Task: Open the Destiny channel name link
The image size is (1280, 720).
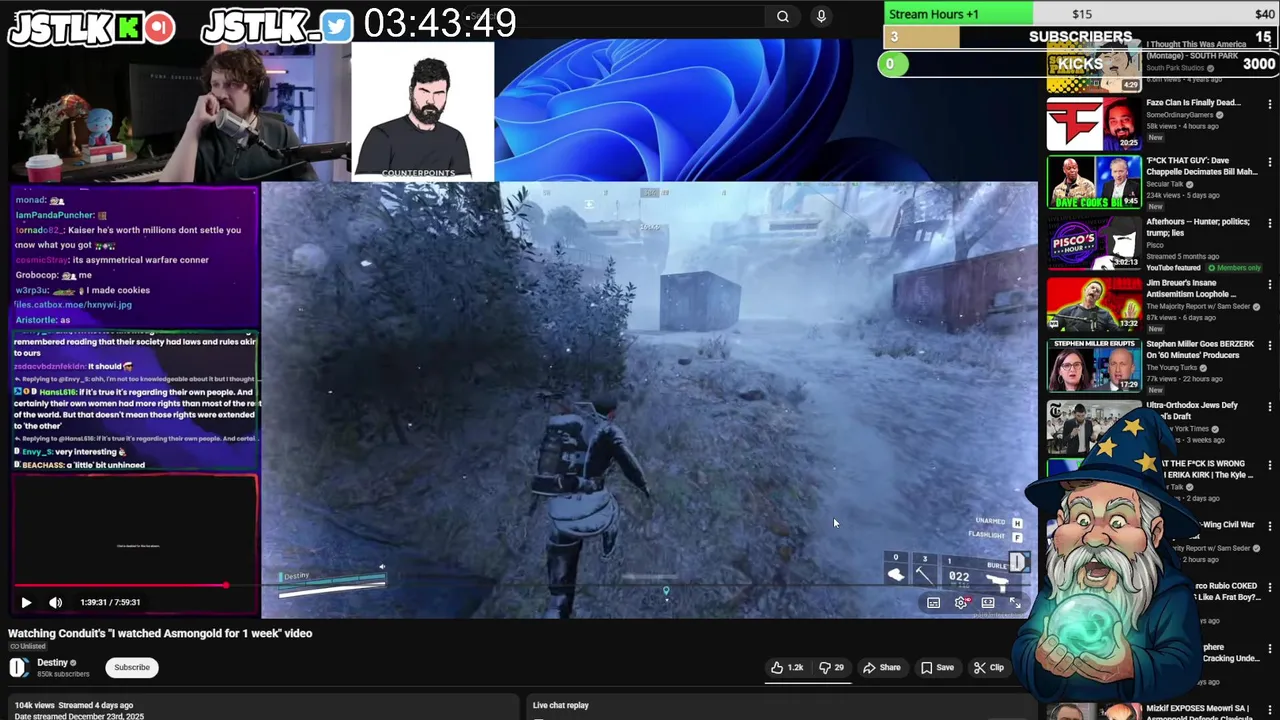Action: tap(52, 662)
